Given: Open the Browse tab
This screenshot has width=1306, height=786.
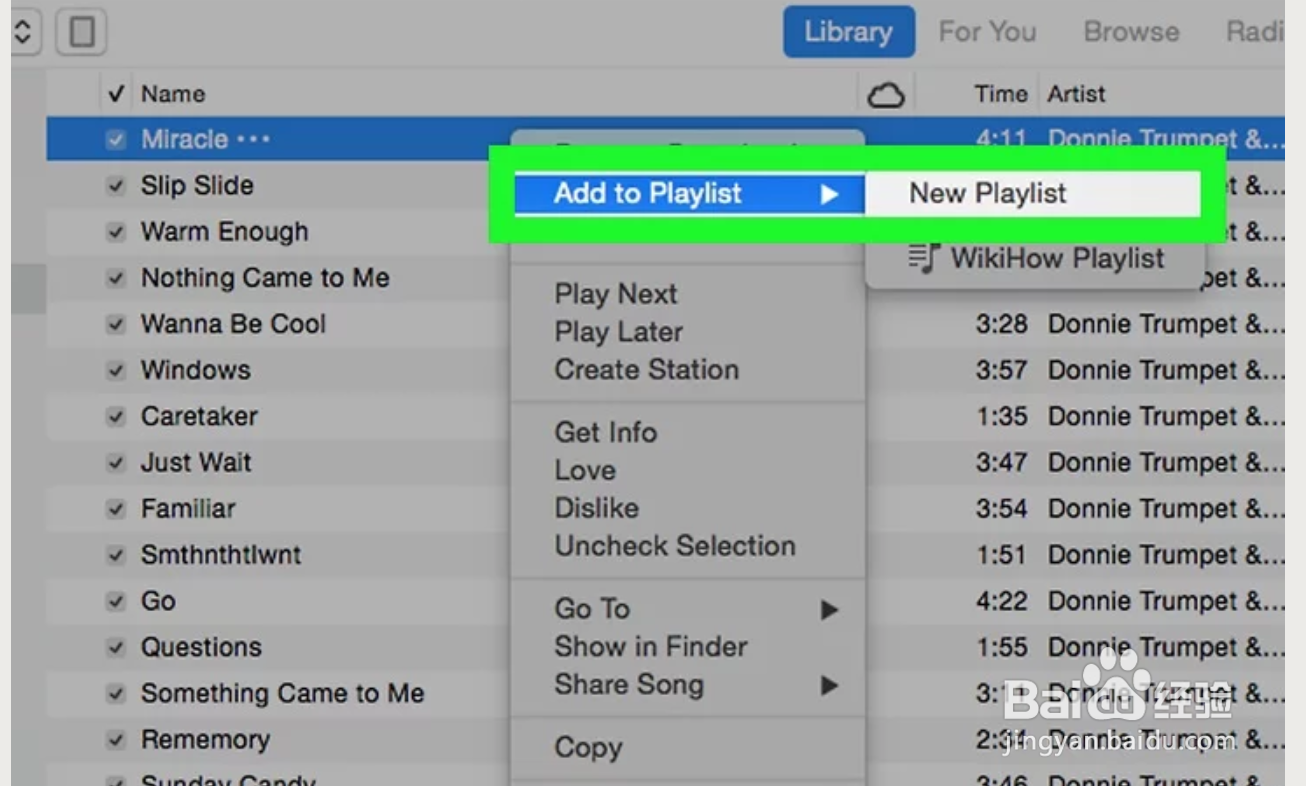Looking at the screenshot, I should tap(1131, 32).
